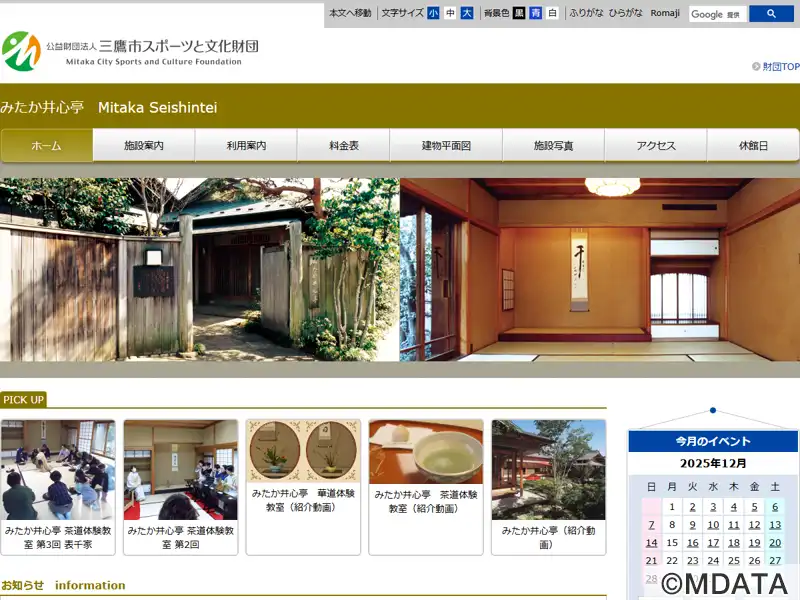Open 茶道体験教室 第2回 card
This screenshot has width=800, height=600.
coord(181,487)
